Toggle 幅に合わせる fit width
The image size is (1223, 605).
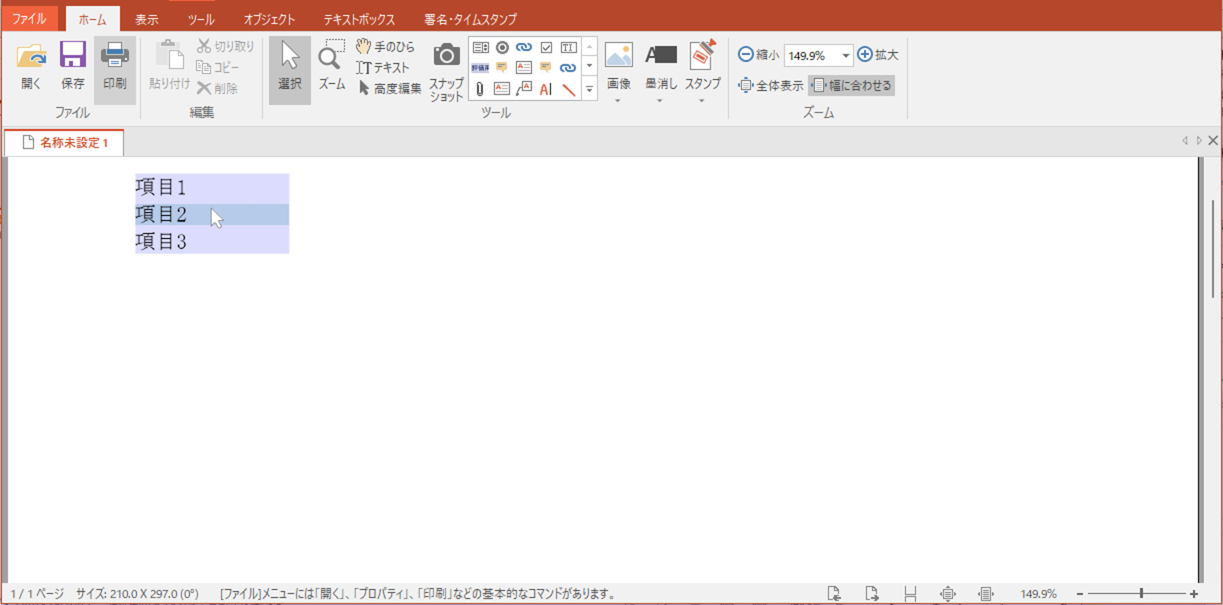tap(851, 86)
